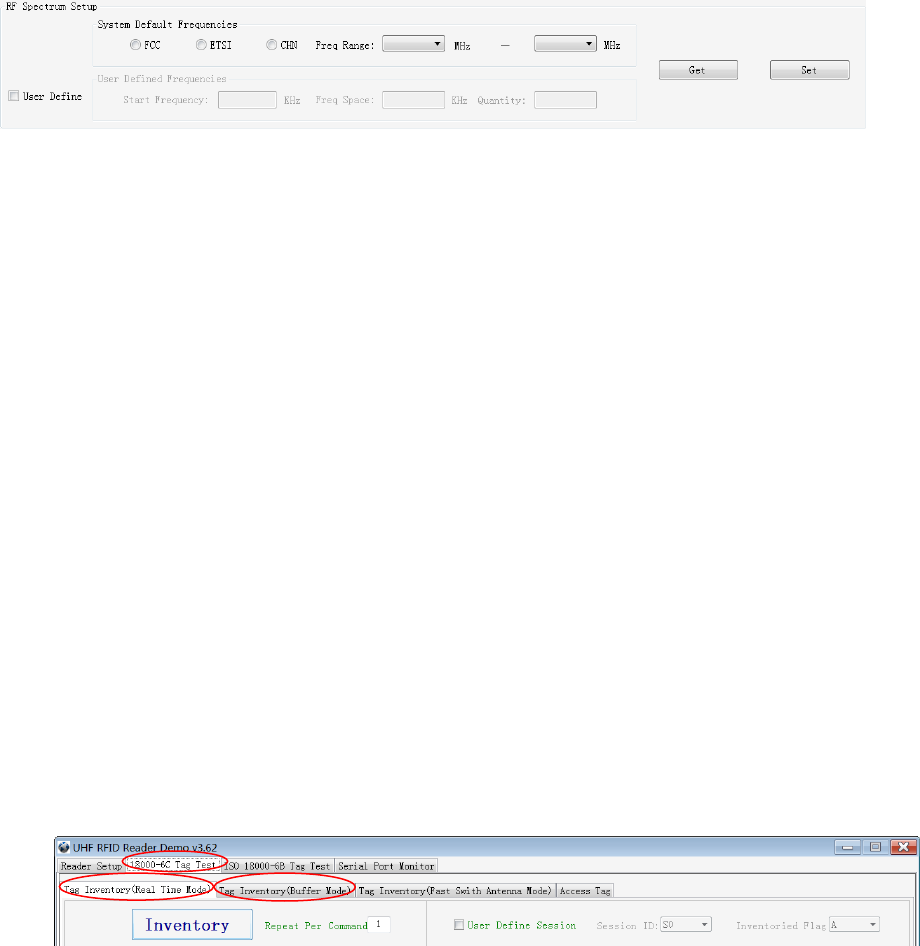Click the UHF RFID Reader Demo app icon
The height and width of the screenshot is (946, 920).
64,847
